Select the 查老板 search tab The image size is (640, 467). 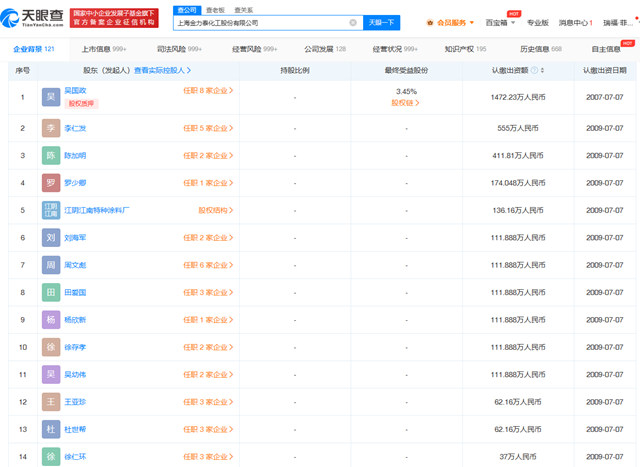(x=215, y=10)
